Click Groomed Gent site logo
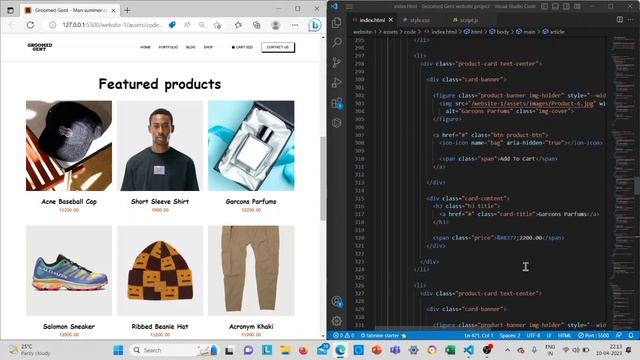Screen dimensions: 640x360 click(x=40, y=47)
